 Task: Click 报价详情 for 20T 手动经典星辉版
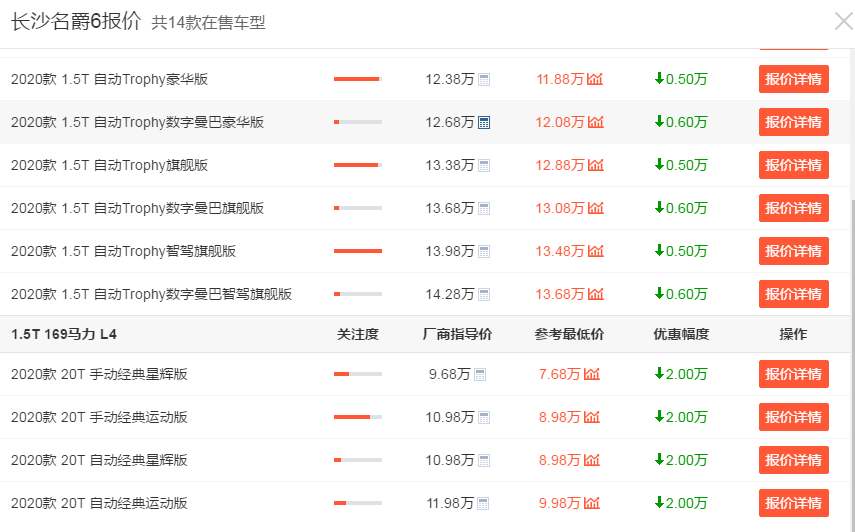pos(793,374)
